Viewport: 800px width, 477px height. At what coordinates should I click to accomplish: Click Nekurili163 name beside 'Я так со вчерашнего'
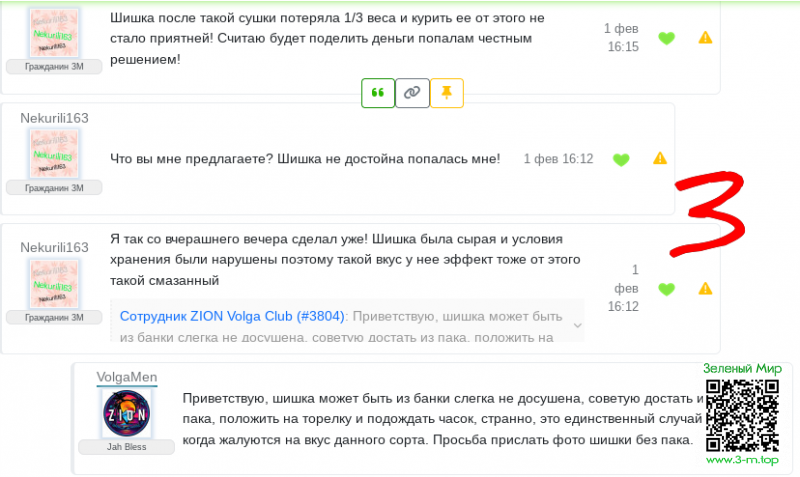click(x=55, y=247)
